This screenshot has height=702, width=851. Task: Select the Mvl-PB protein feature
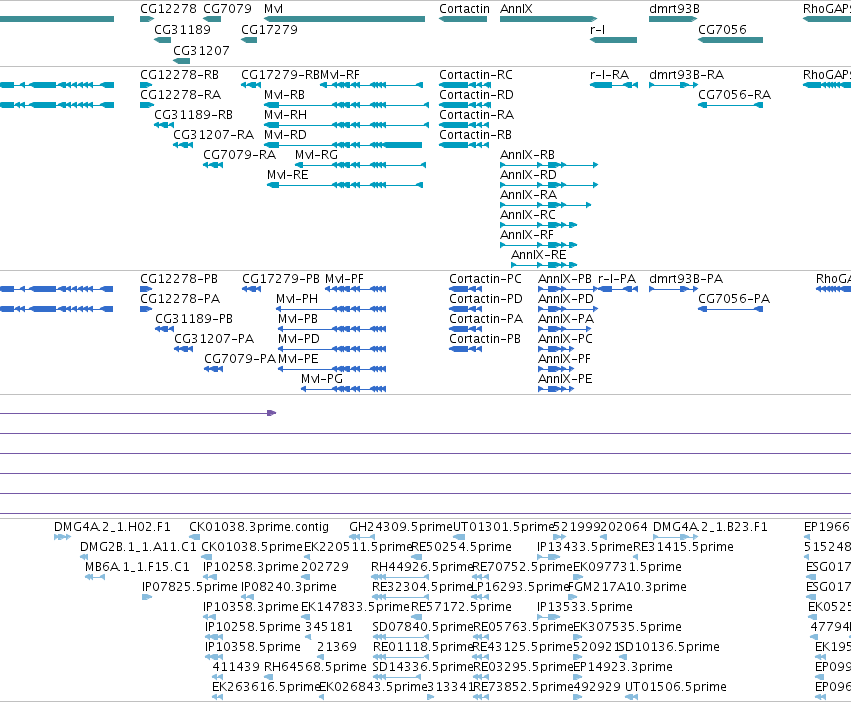(332, 328)
